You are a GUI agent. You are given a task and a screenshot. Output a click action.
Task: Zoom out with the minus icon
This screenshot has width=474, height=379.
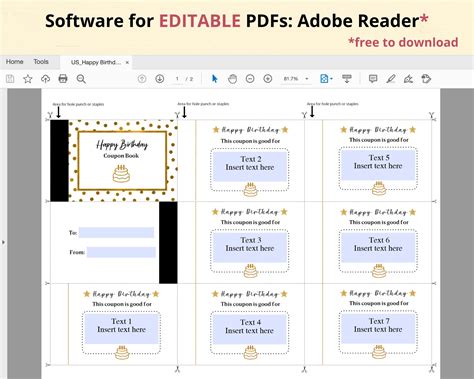pos(250,79)
